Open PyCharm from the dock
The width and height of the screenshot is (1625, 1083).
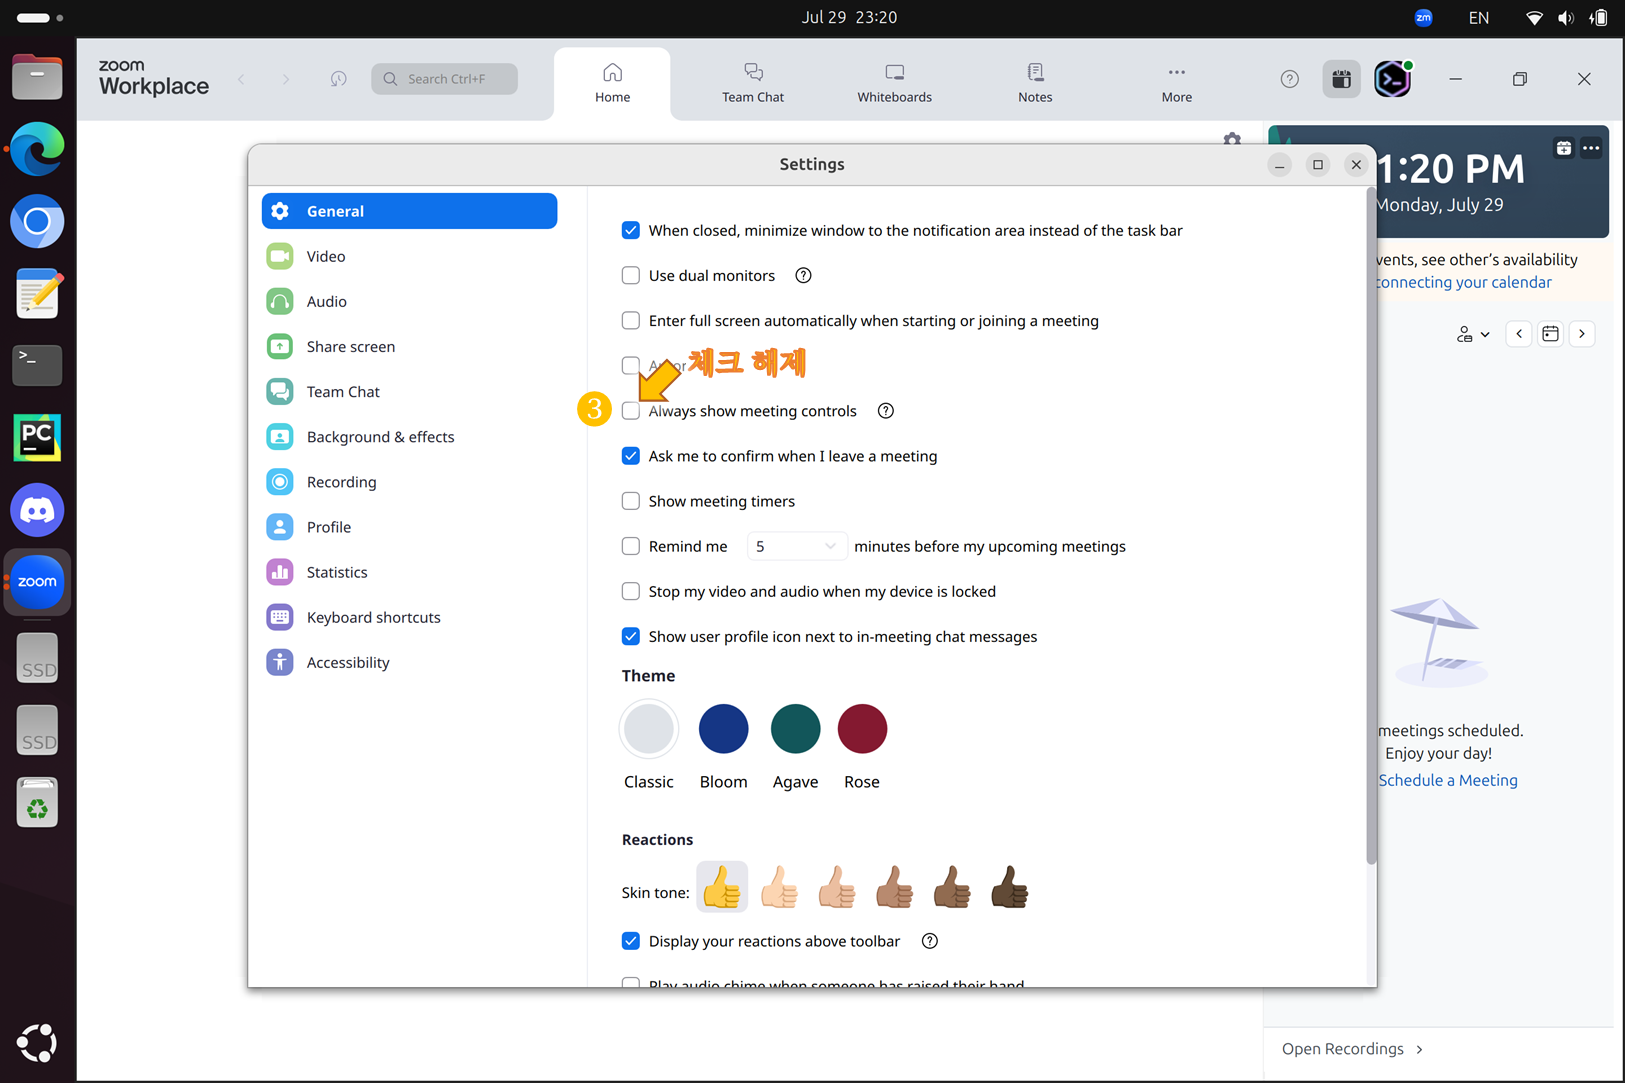tap(37, 438)
